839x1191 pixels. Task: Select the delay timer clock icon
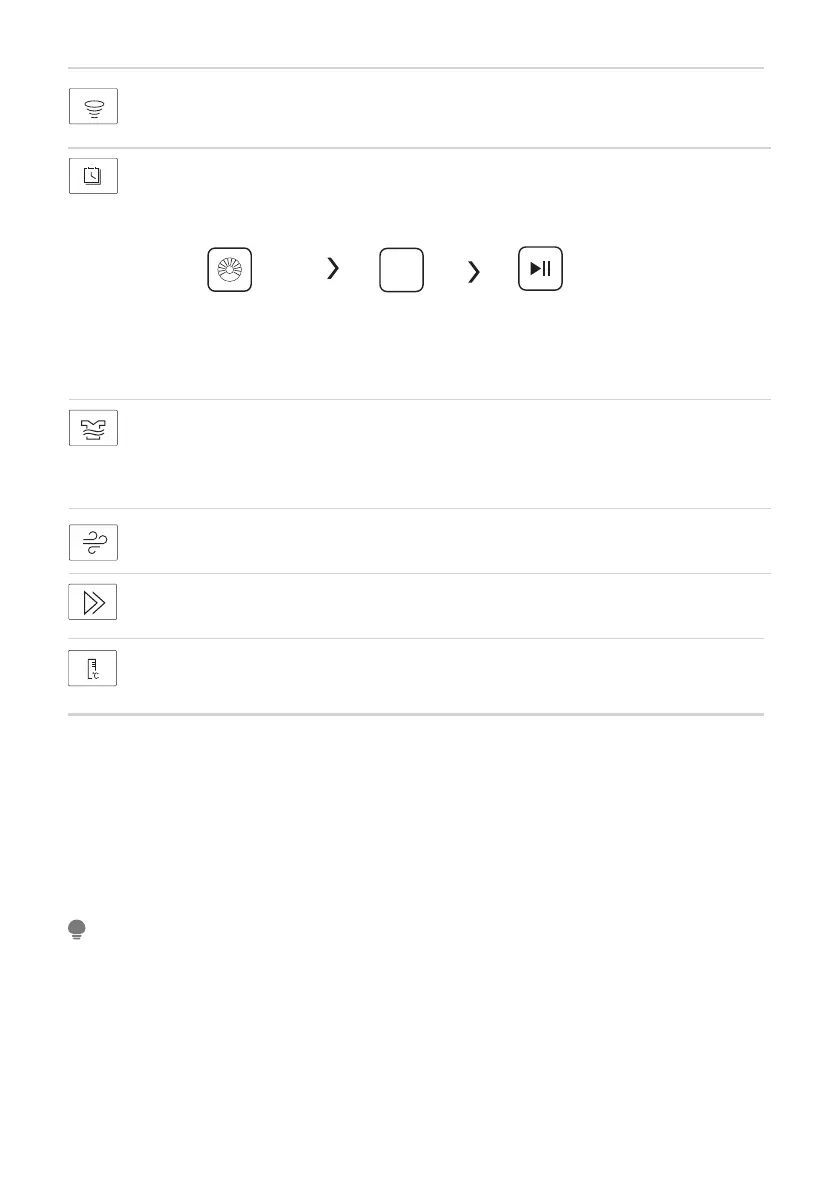click(x=93, y=175)
